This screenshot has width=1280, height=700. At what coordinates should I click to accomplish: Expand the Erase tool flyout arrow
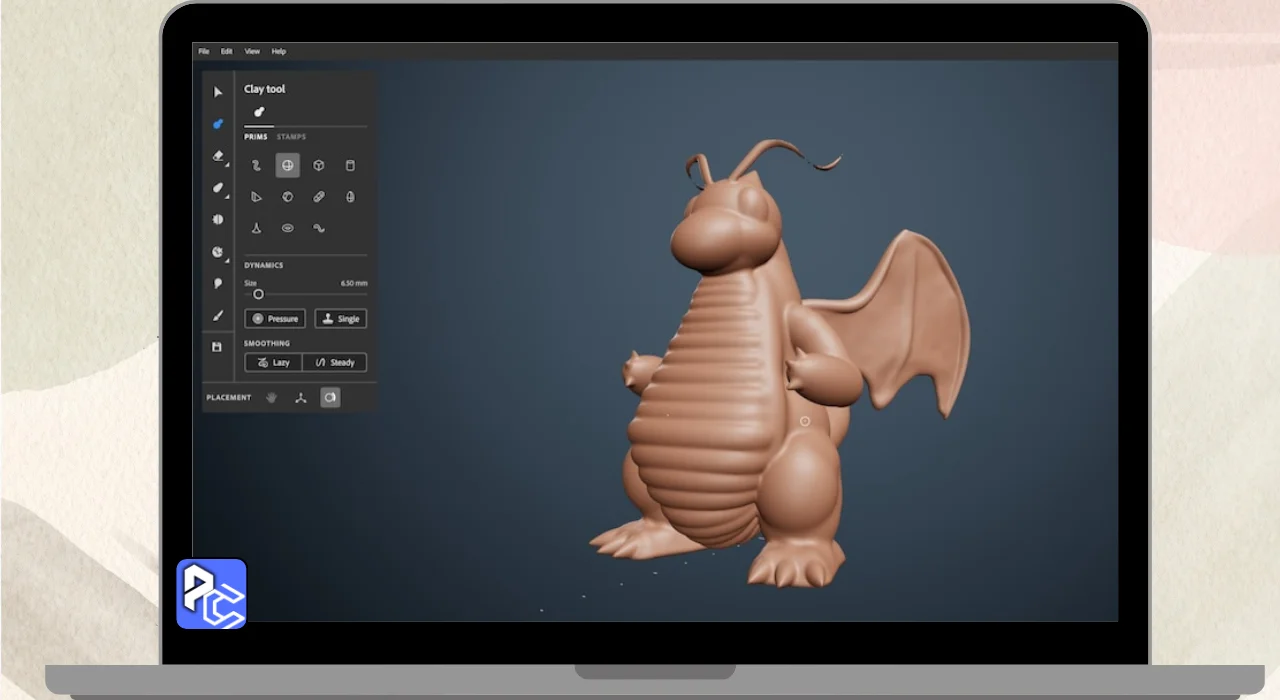click(227, 164)
